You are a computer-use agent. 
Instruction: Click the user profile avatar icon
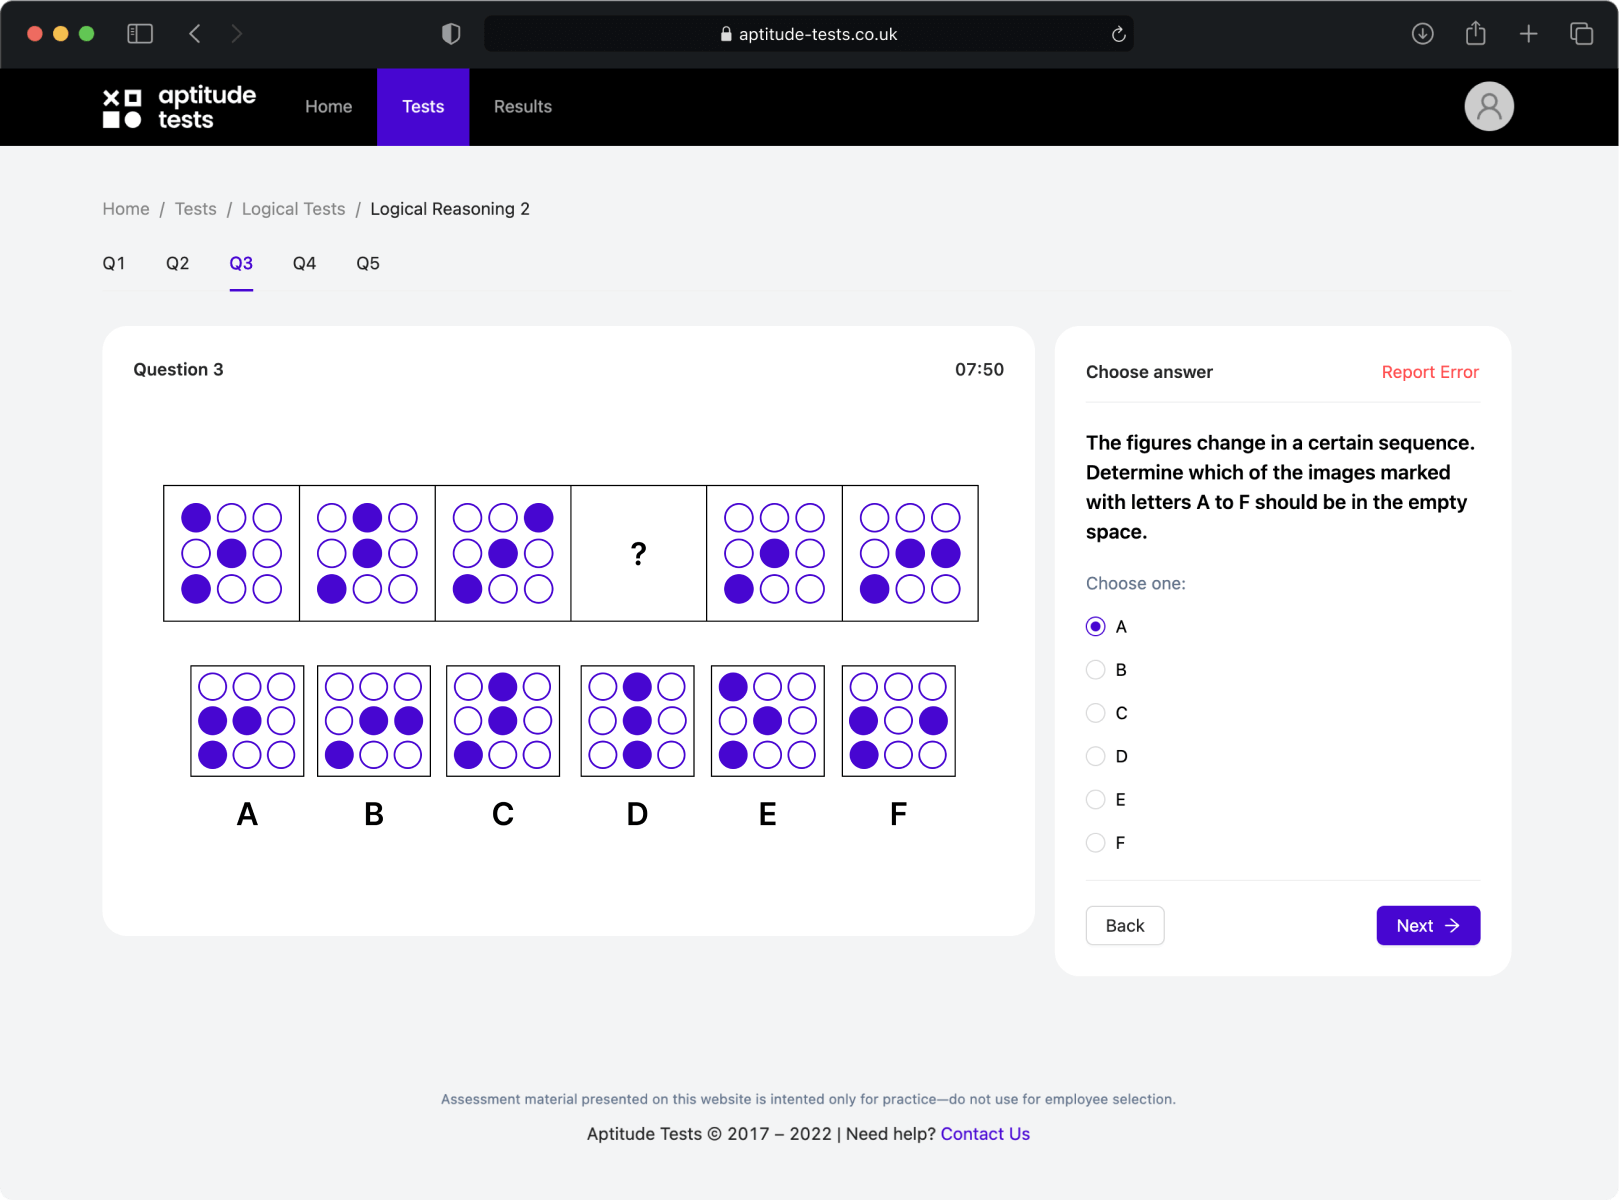pyautogui.click(x=1488, y=106)
